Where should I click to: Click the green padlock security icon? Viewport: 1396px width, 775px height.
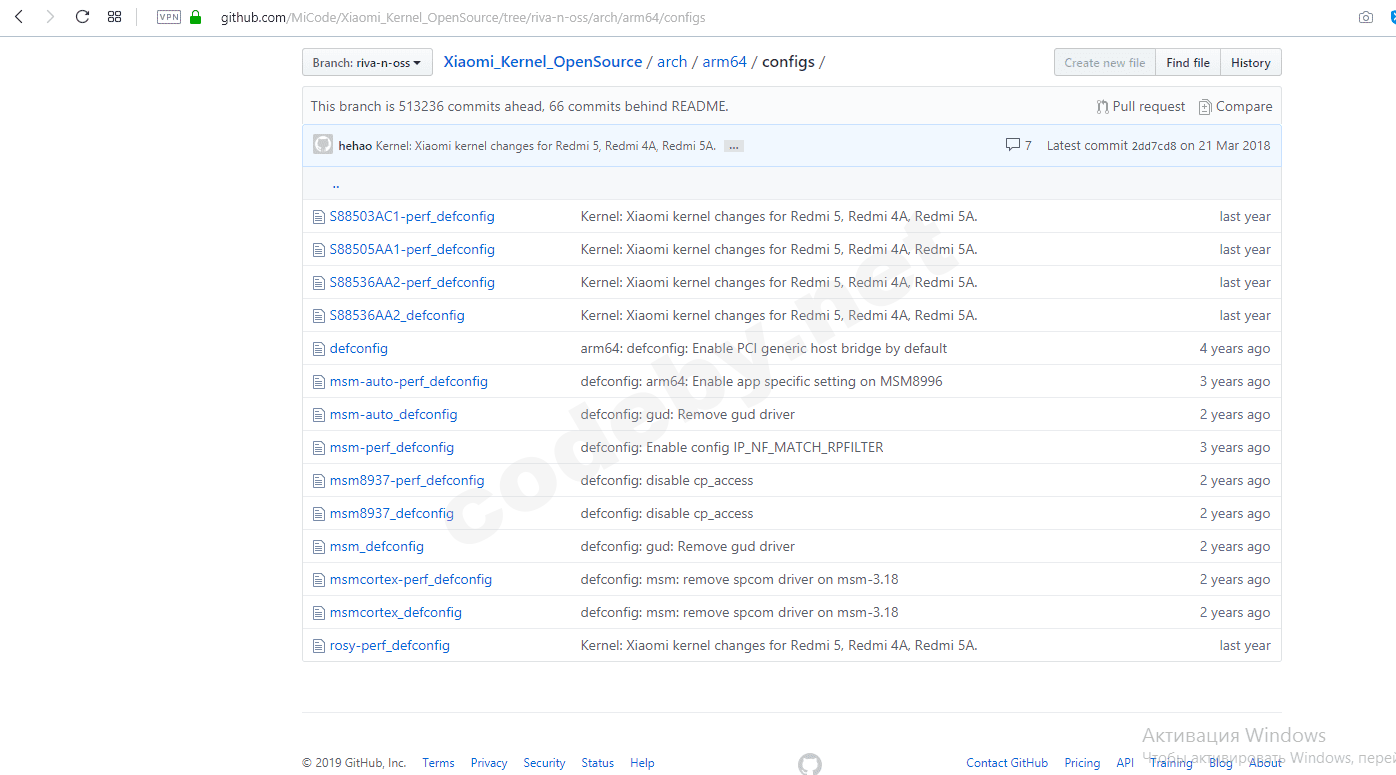pyautogui.click(x=195, y=17)
